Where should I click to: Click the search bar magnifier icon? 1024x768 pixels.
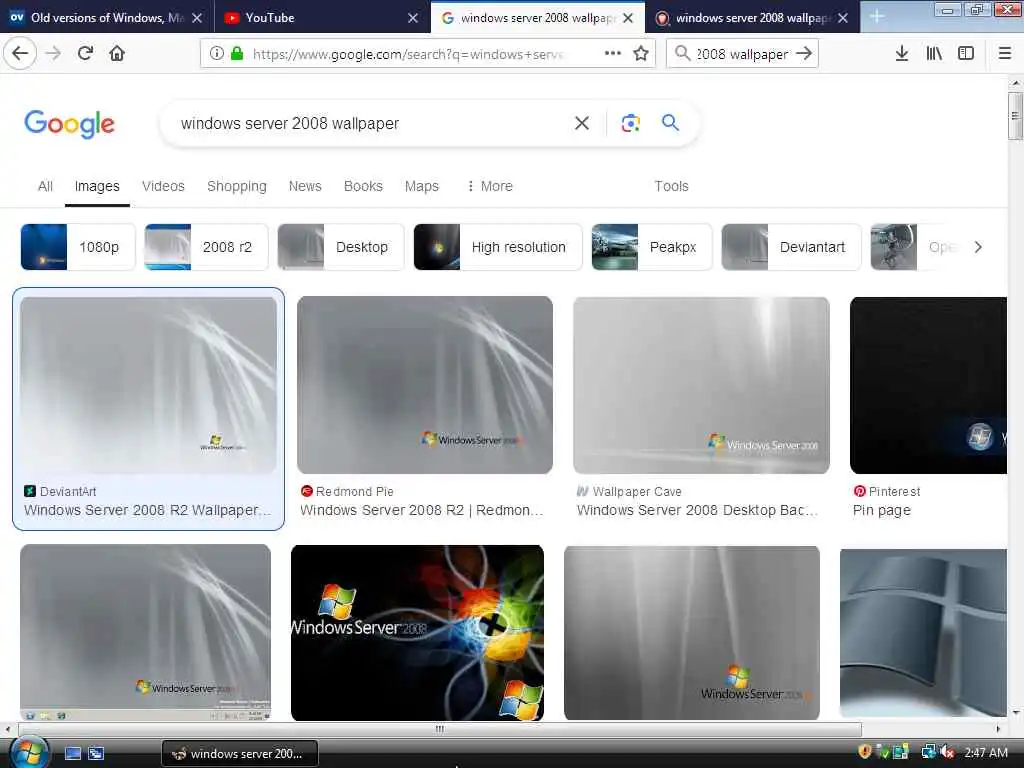click(682, 54)
